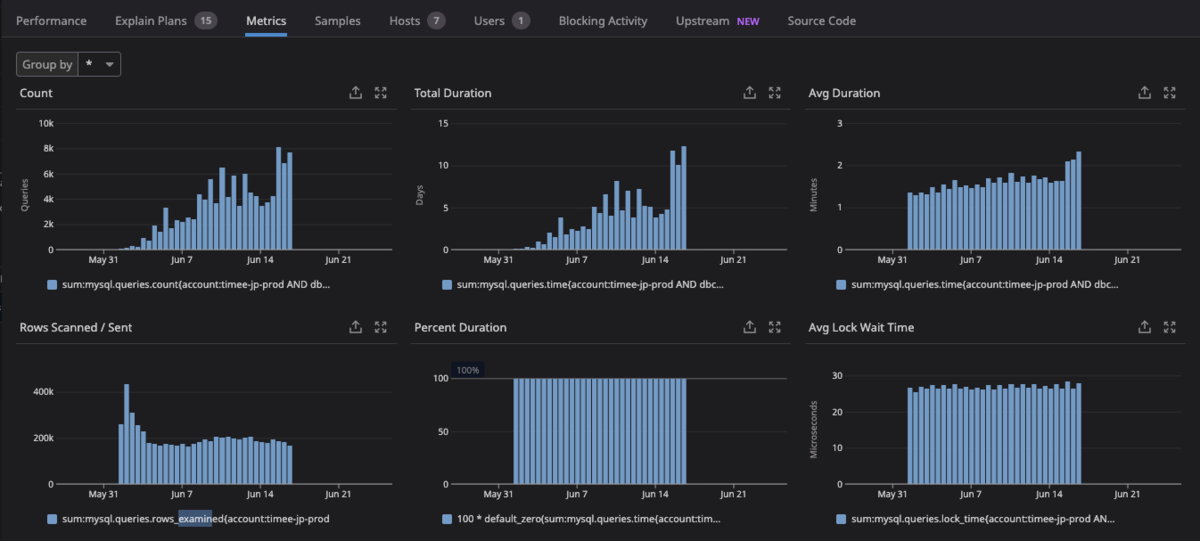Expand Percent Duration graph fullscreen
Viewport: 1200px width, 541px height.
pyautogui.click(x=774, y=327)
